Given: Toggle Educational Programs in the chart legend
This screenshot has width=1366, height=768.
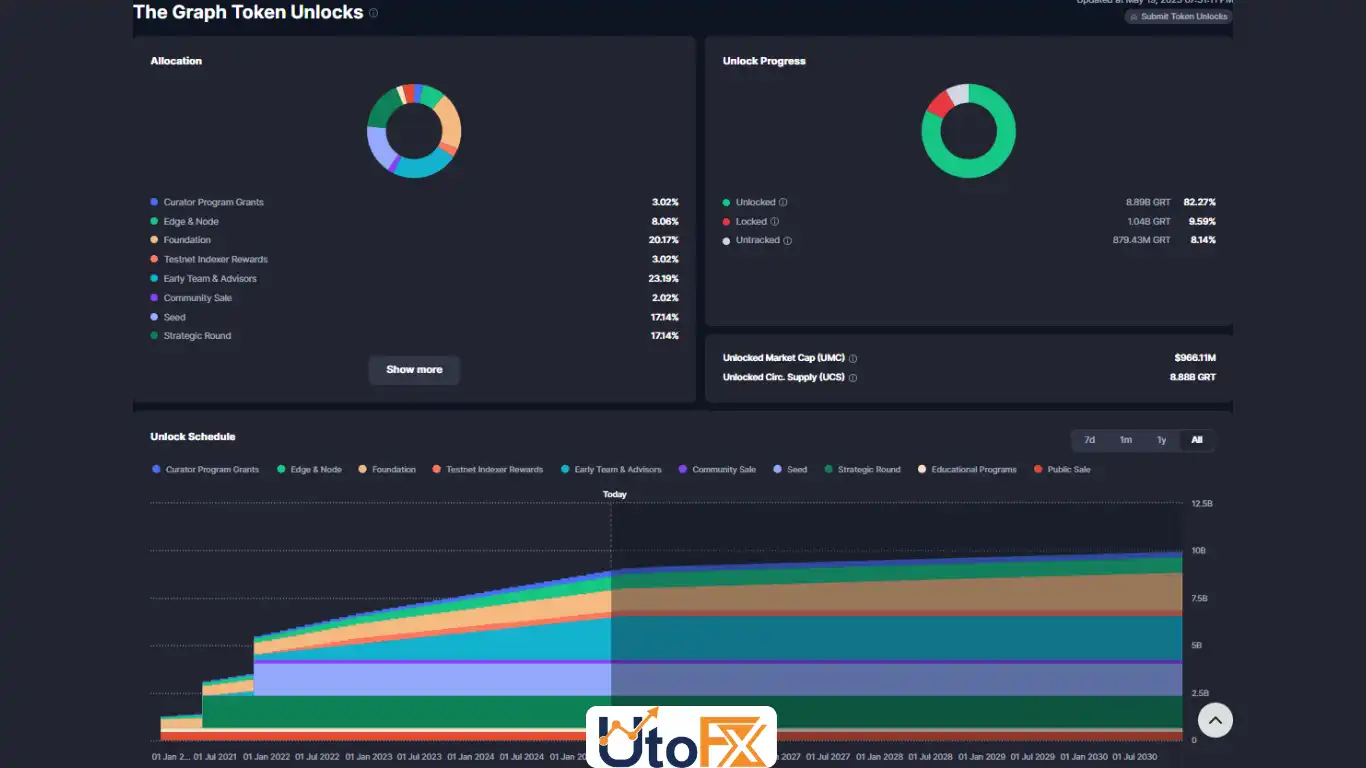Looking at the screenshot, I should point(967,469).
